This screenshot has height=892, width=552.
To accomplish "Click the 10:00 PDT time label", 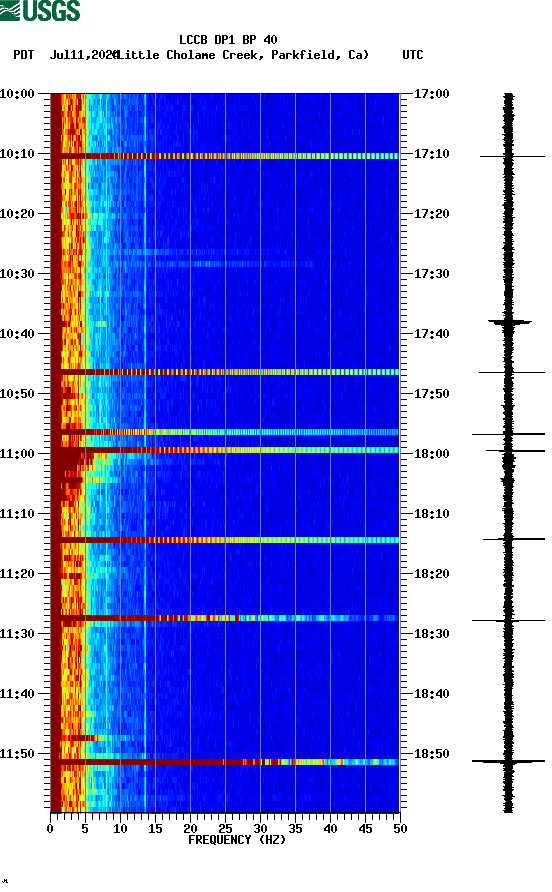I will click(x=17, y=94).
